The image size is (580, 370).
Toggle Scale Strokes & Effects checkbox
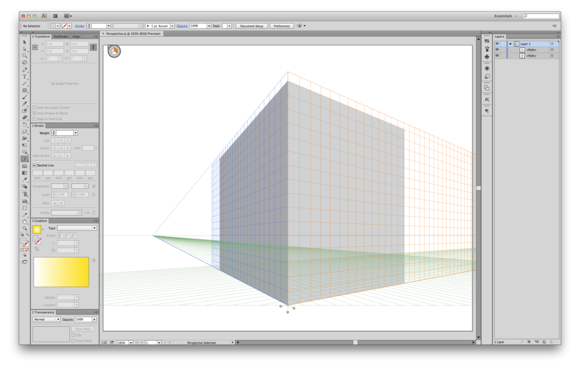(34, 113)
